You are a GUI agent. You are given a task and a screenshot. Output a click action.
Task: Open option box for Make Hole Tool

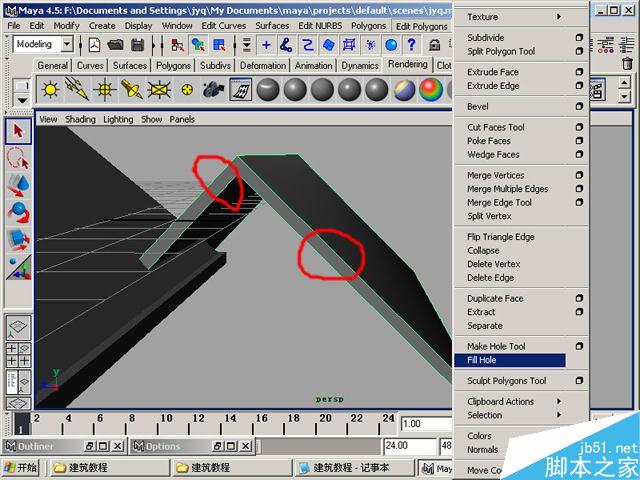tap(579, 346)
